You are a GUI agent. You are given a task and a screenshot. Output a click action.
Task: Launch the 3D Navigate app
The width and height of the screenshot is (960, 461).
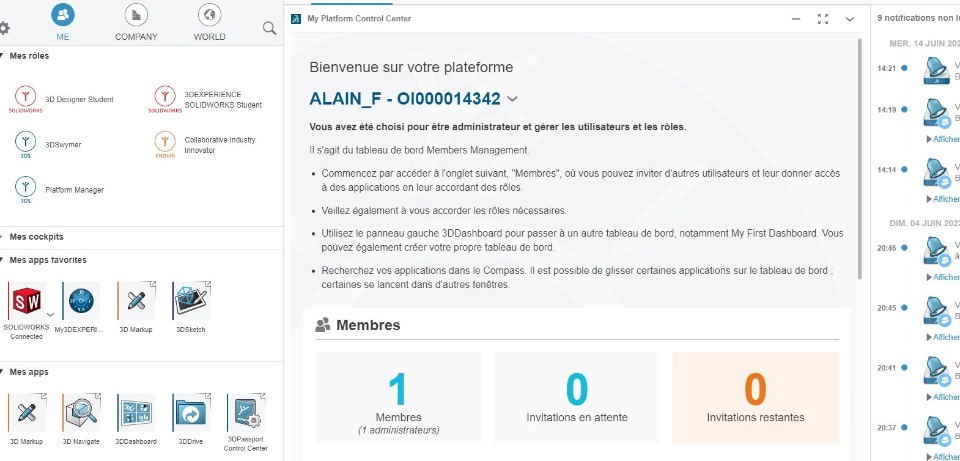[x=81, y=413]
